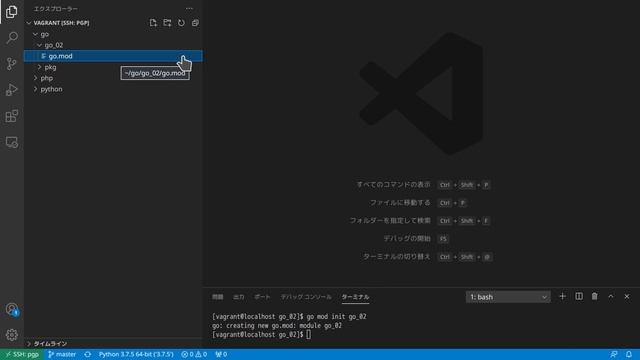Select Python 3.7.5 64-bit interpreter
This screenshot has width=640, height=360.
click(x=136, y=354)
